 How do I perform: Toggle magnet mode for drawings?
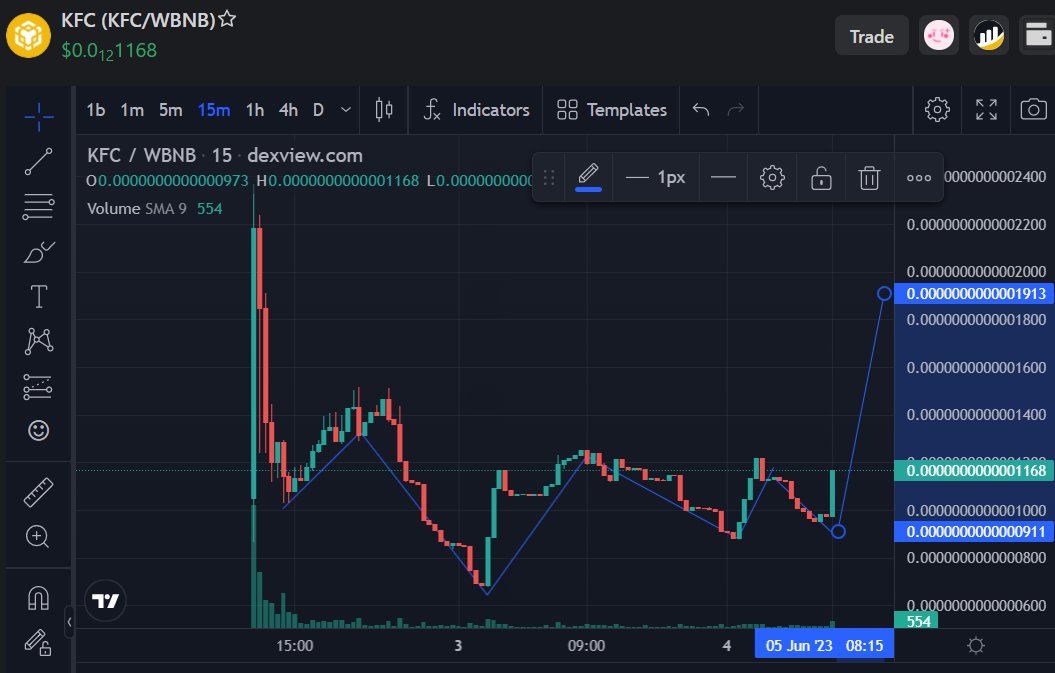38,598
